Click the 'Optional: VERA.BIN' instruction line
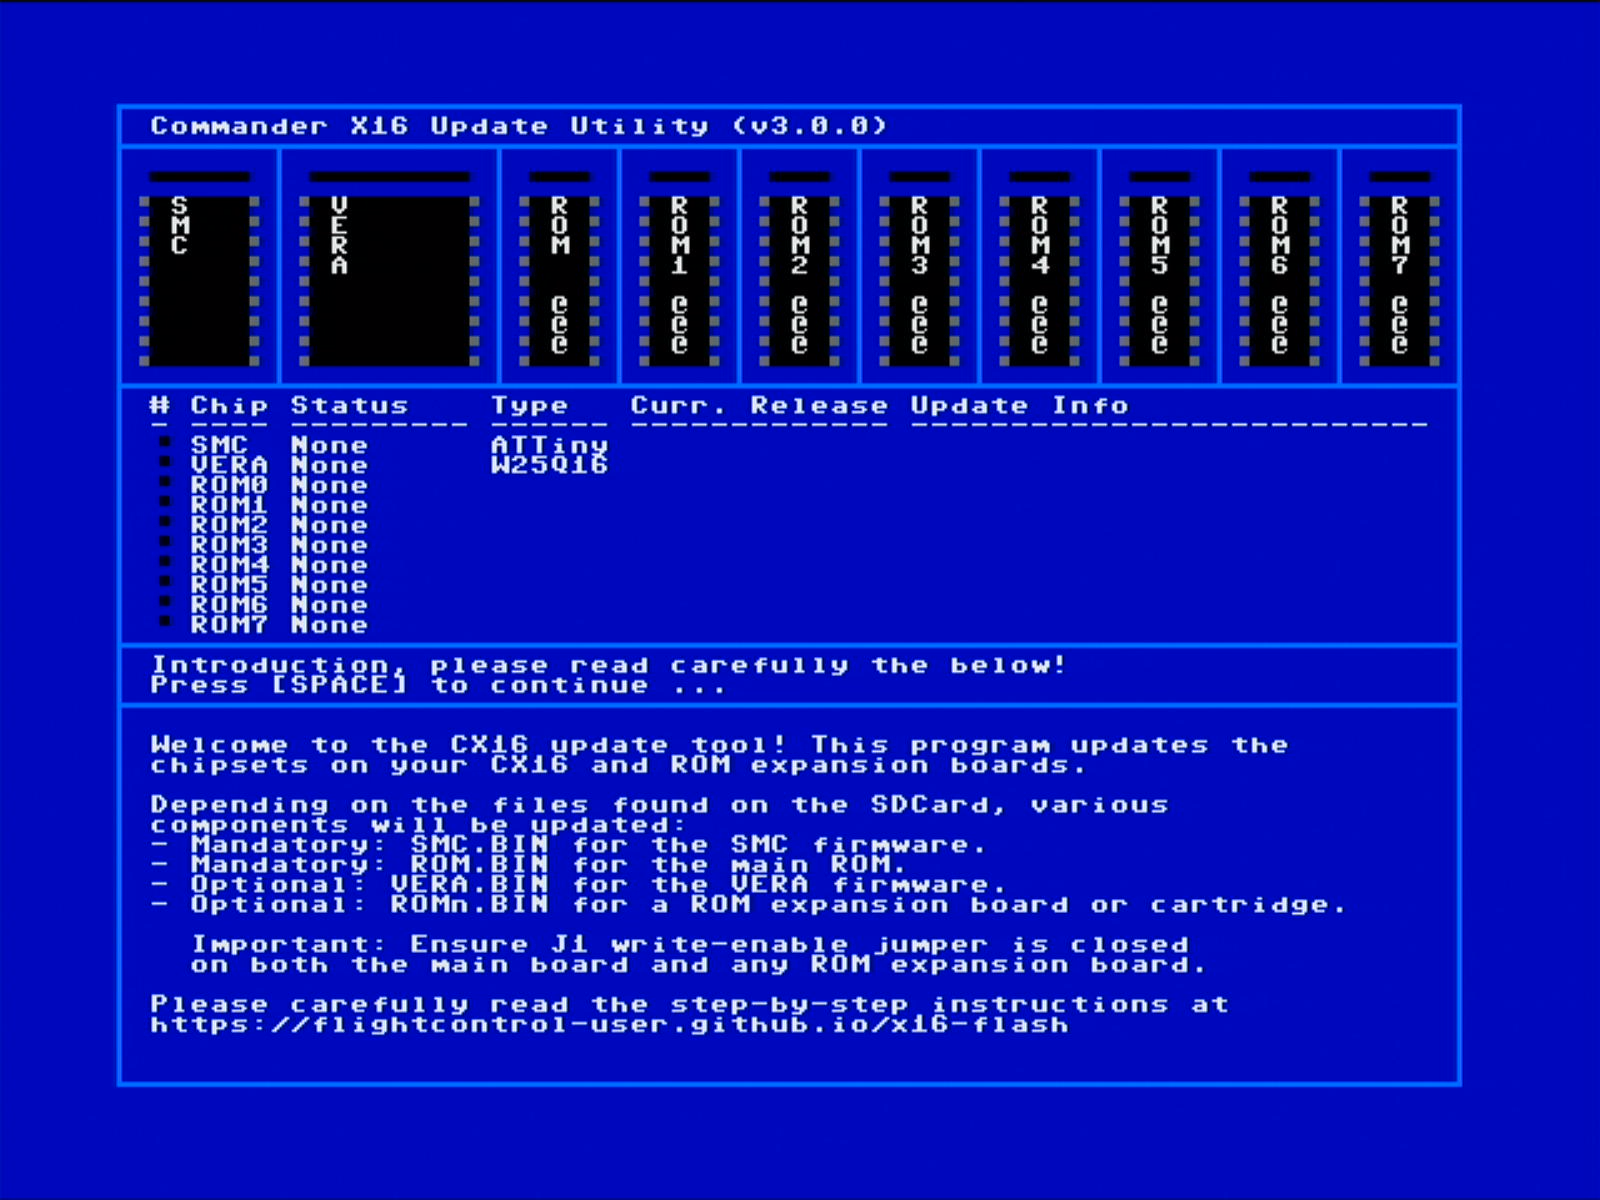The height and width of the screenshot is (1200, 1600). point(579,885)
